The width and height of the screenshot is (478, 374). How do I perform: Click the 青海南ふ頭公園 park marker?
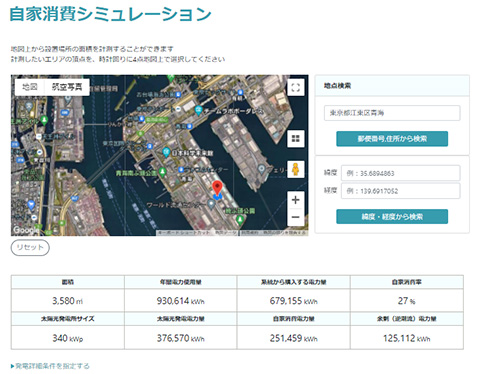tap(162, 172)
